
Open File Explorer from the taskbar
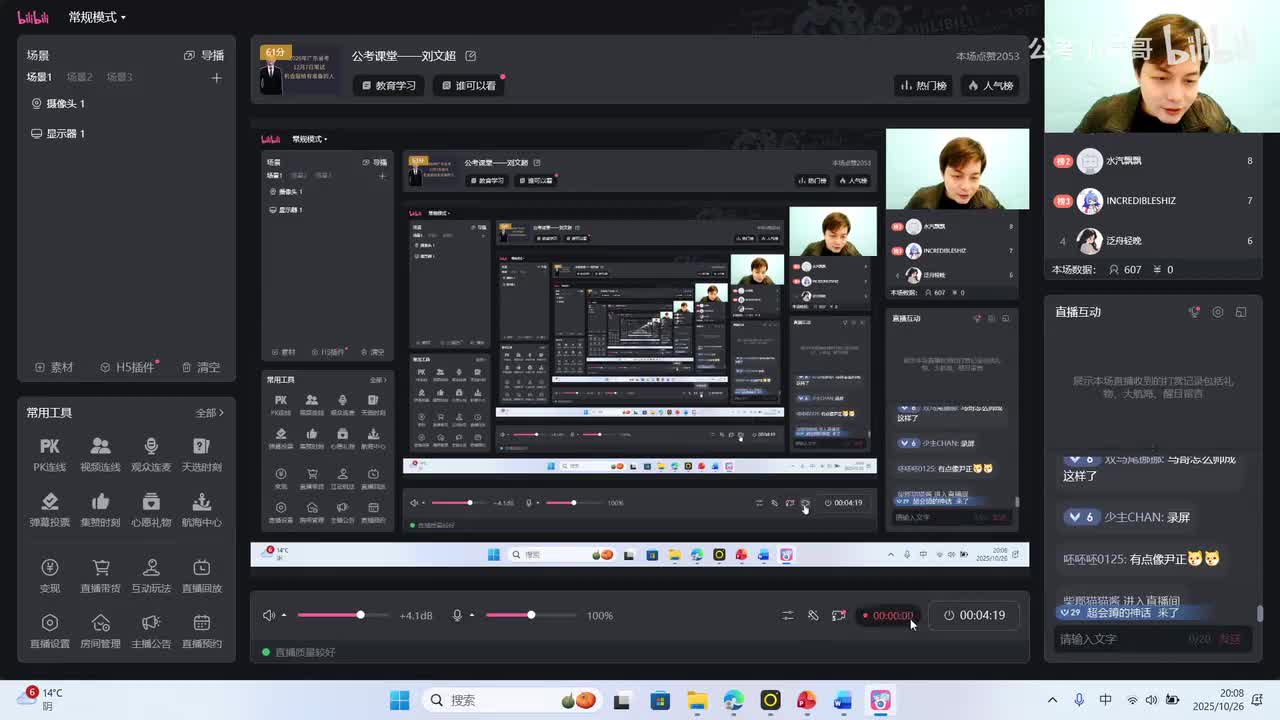pyautogui.click(x=696, y=700)
